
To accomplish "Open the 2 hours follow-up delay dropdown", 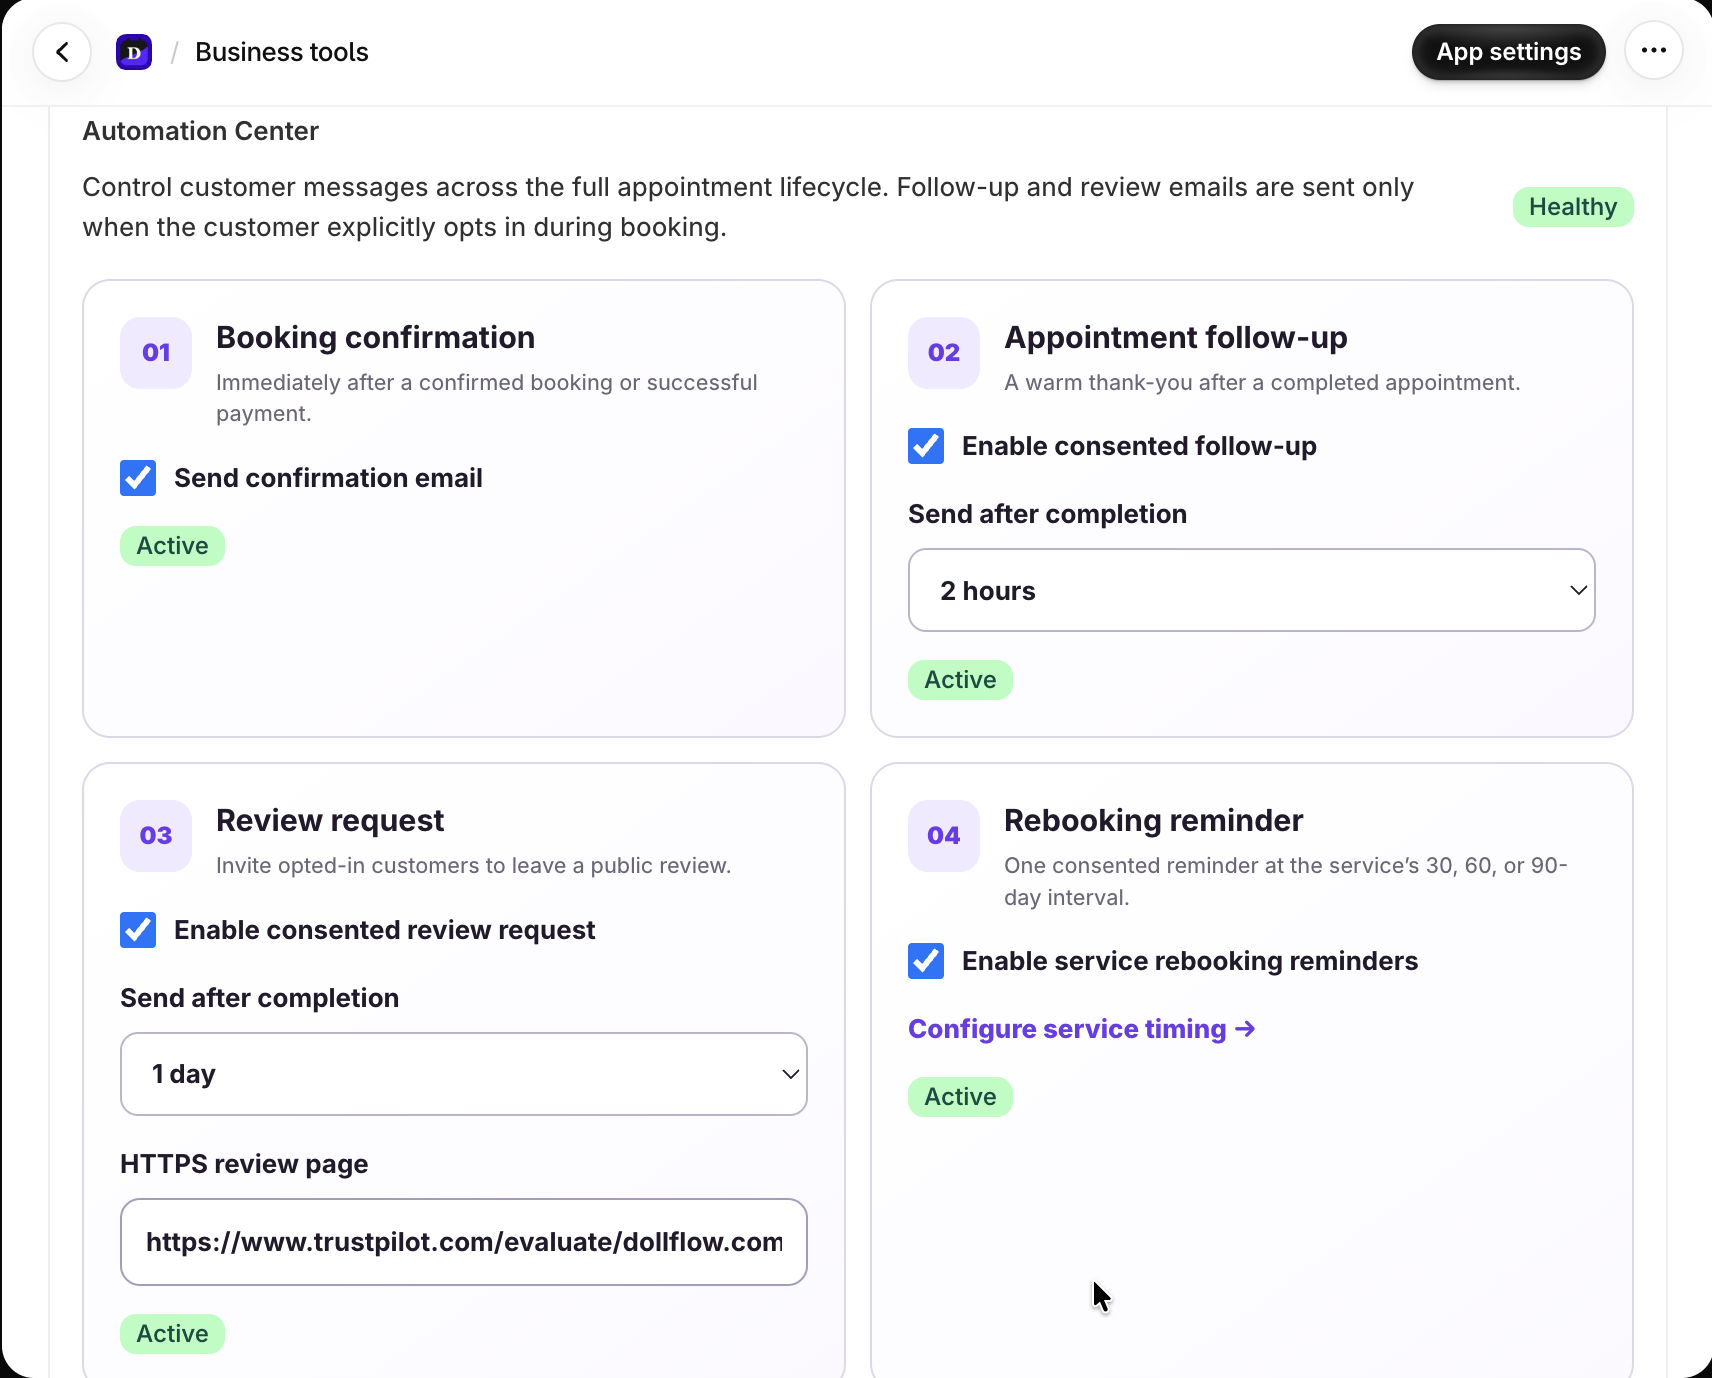I will [1251, 590].
